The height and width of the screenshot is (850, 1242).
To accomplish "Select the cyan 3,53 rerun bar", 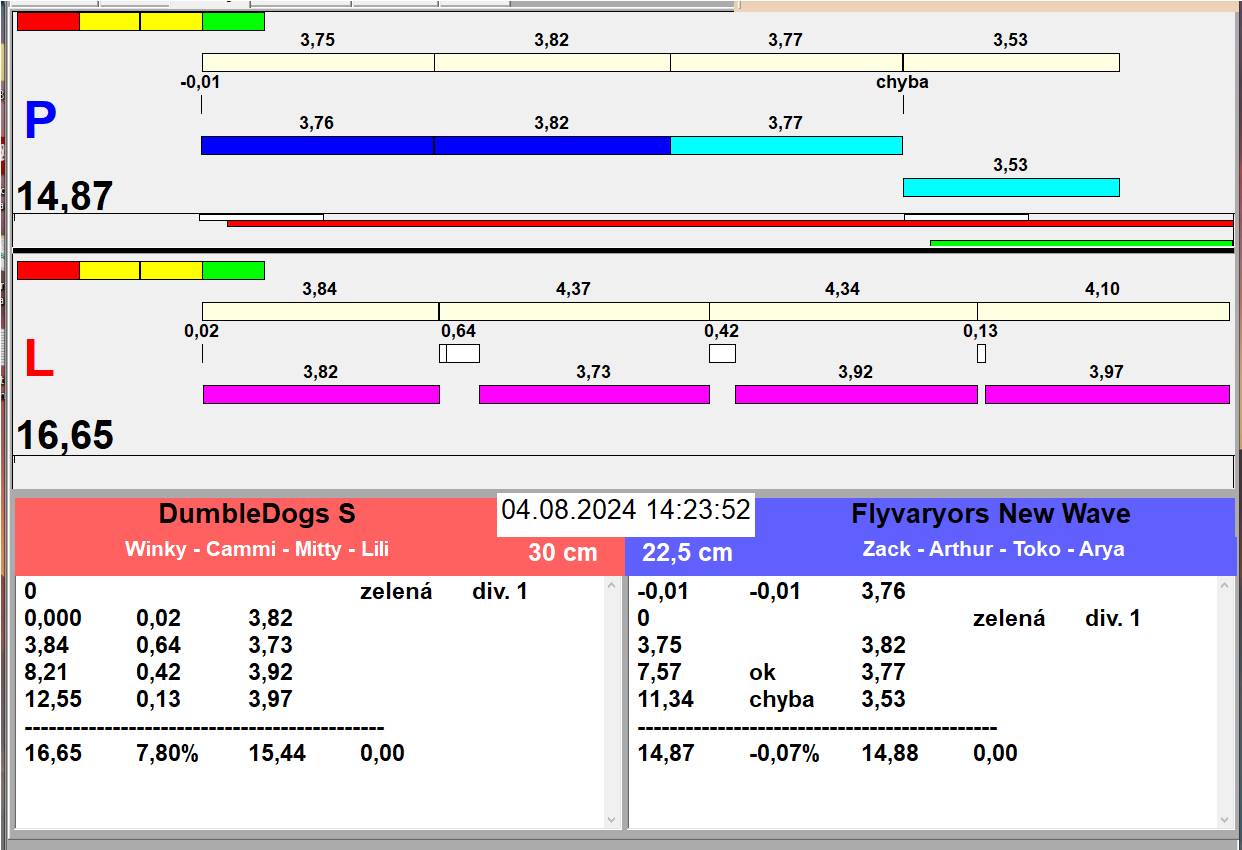I will [1010, 187].
